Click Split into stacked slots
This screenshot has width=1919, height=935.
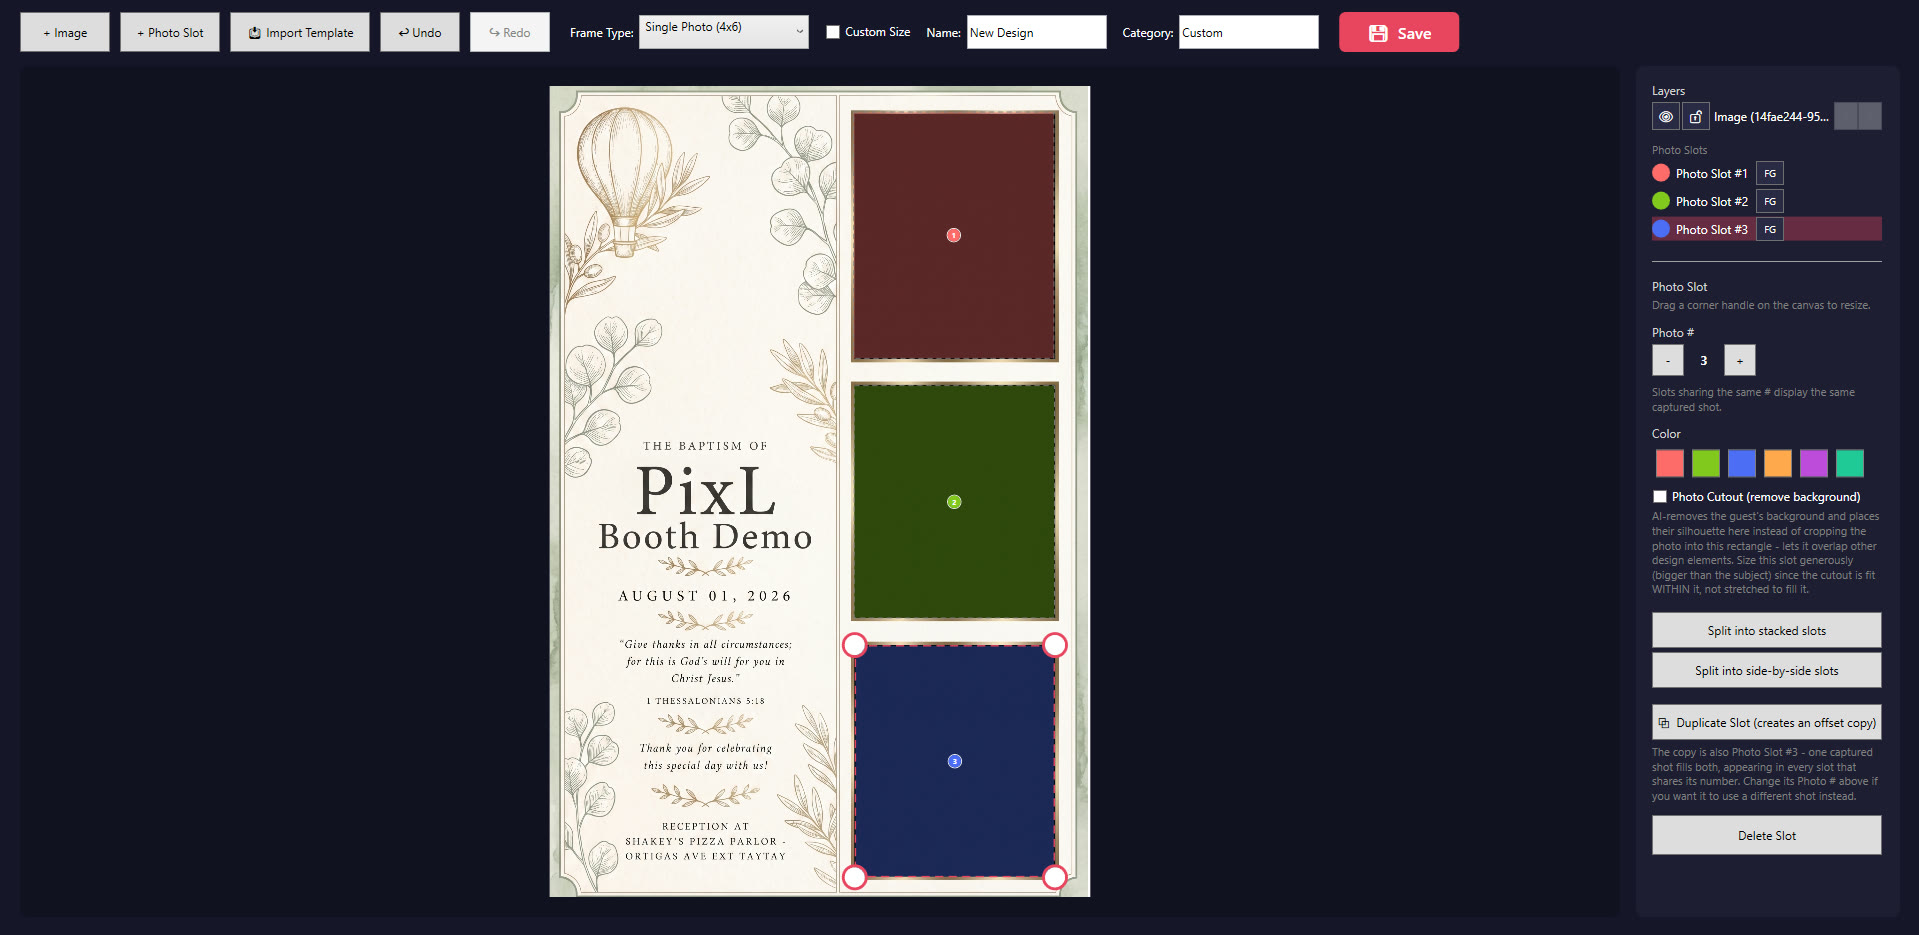point(1766,631)
